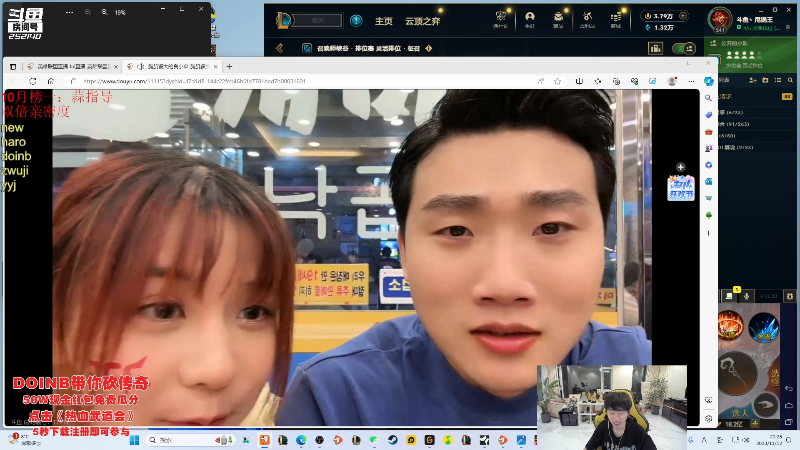Click the plus button on video overlay
Image resolution: width=800 pixels, height=450 pixels.
(681, 167)
